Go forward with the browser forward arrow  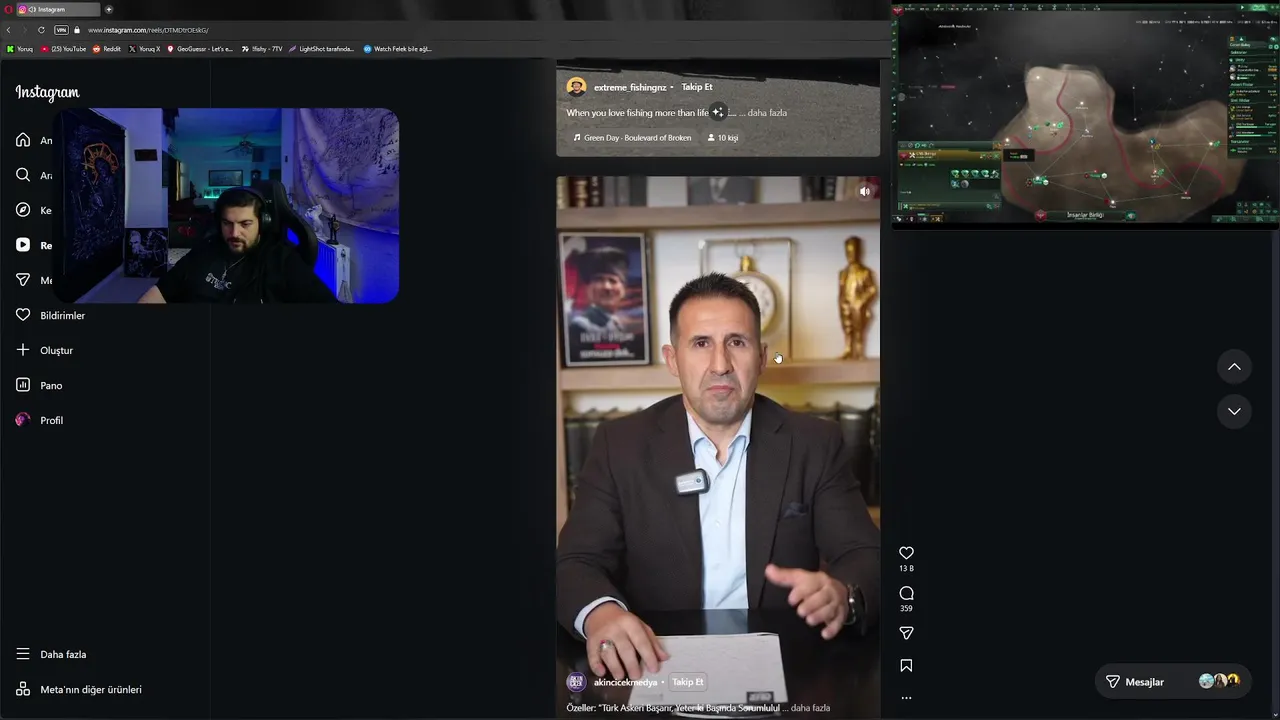(24, 30)
